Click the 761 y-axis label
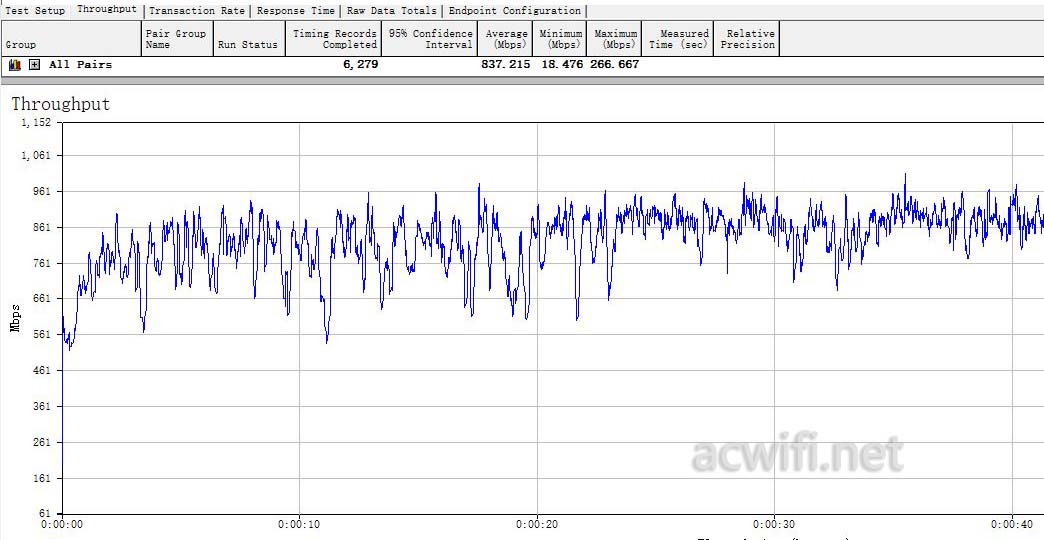 pos(41,264)
